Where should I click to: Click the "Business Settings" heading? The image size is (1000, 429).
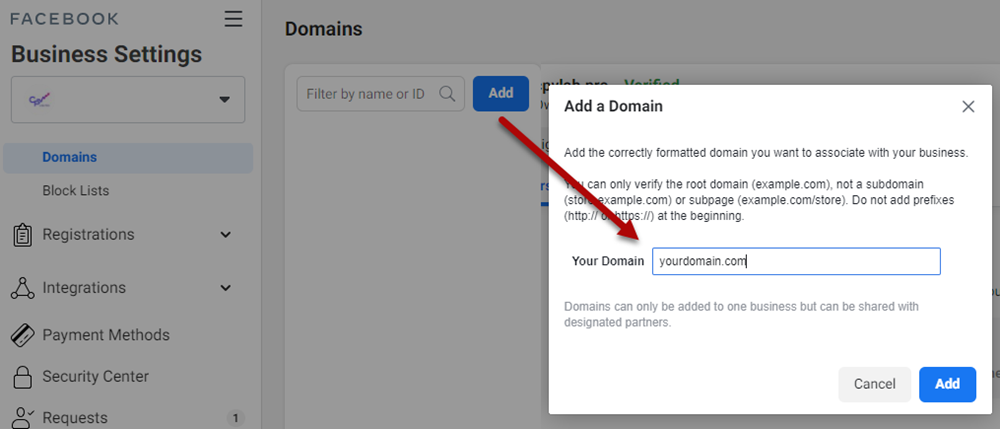[x=107, y=55]
